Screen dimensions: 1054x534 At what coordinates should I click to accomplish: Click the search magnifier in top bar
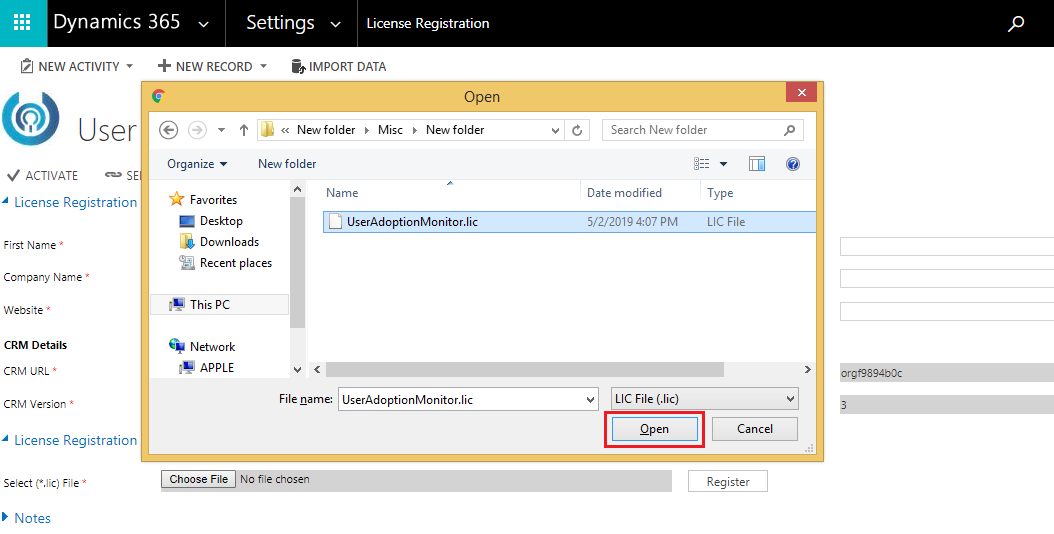tap(1016, 24)
